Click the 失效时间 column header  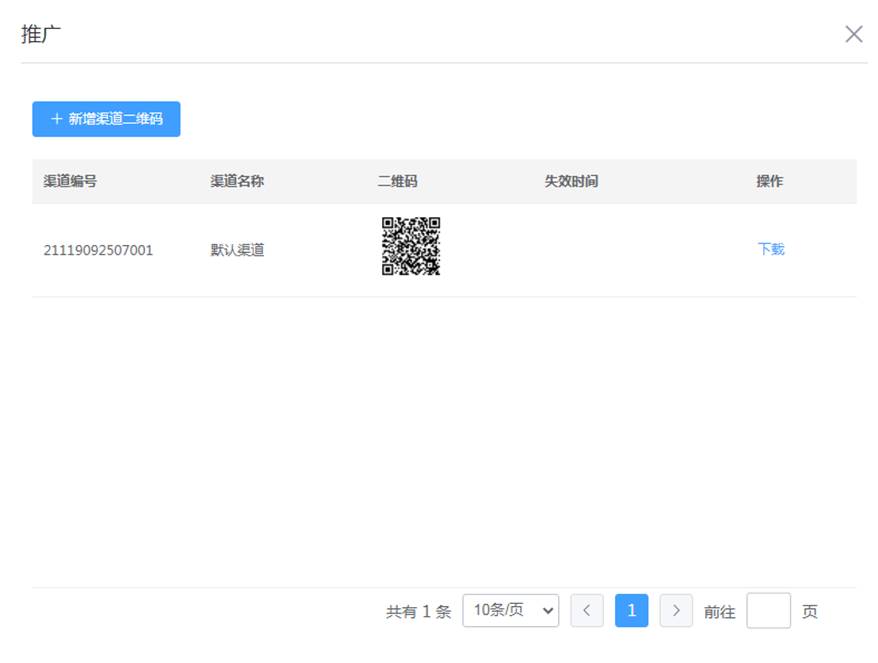[571, 181]
